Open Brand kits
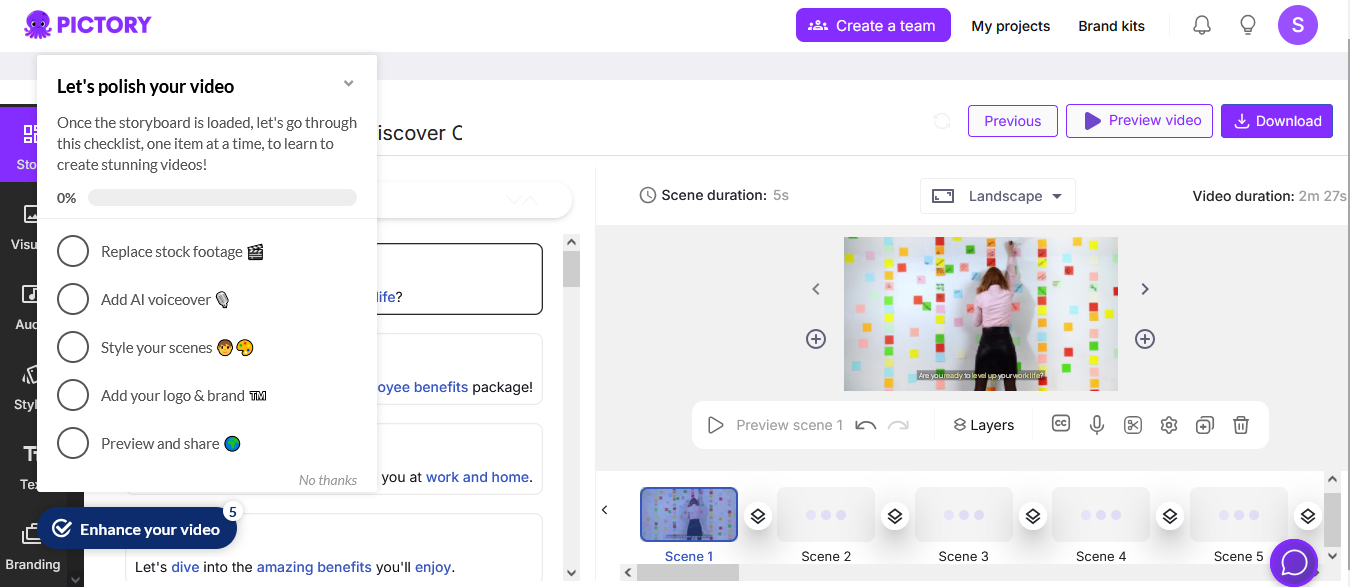 pyautogui.click(x=1111, y=26)
